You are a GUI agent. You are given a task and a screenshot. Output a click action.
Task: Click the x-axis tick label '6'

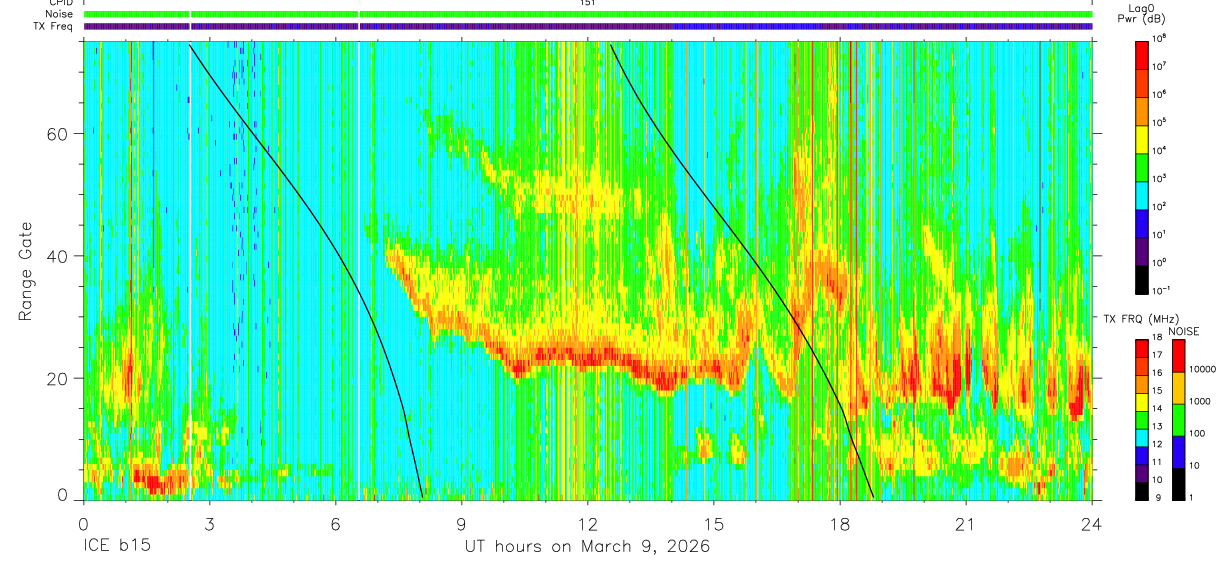(x=335, y=523)
